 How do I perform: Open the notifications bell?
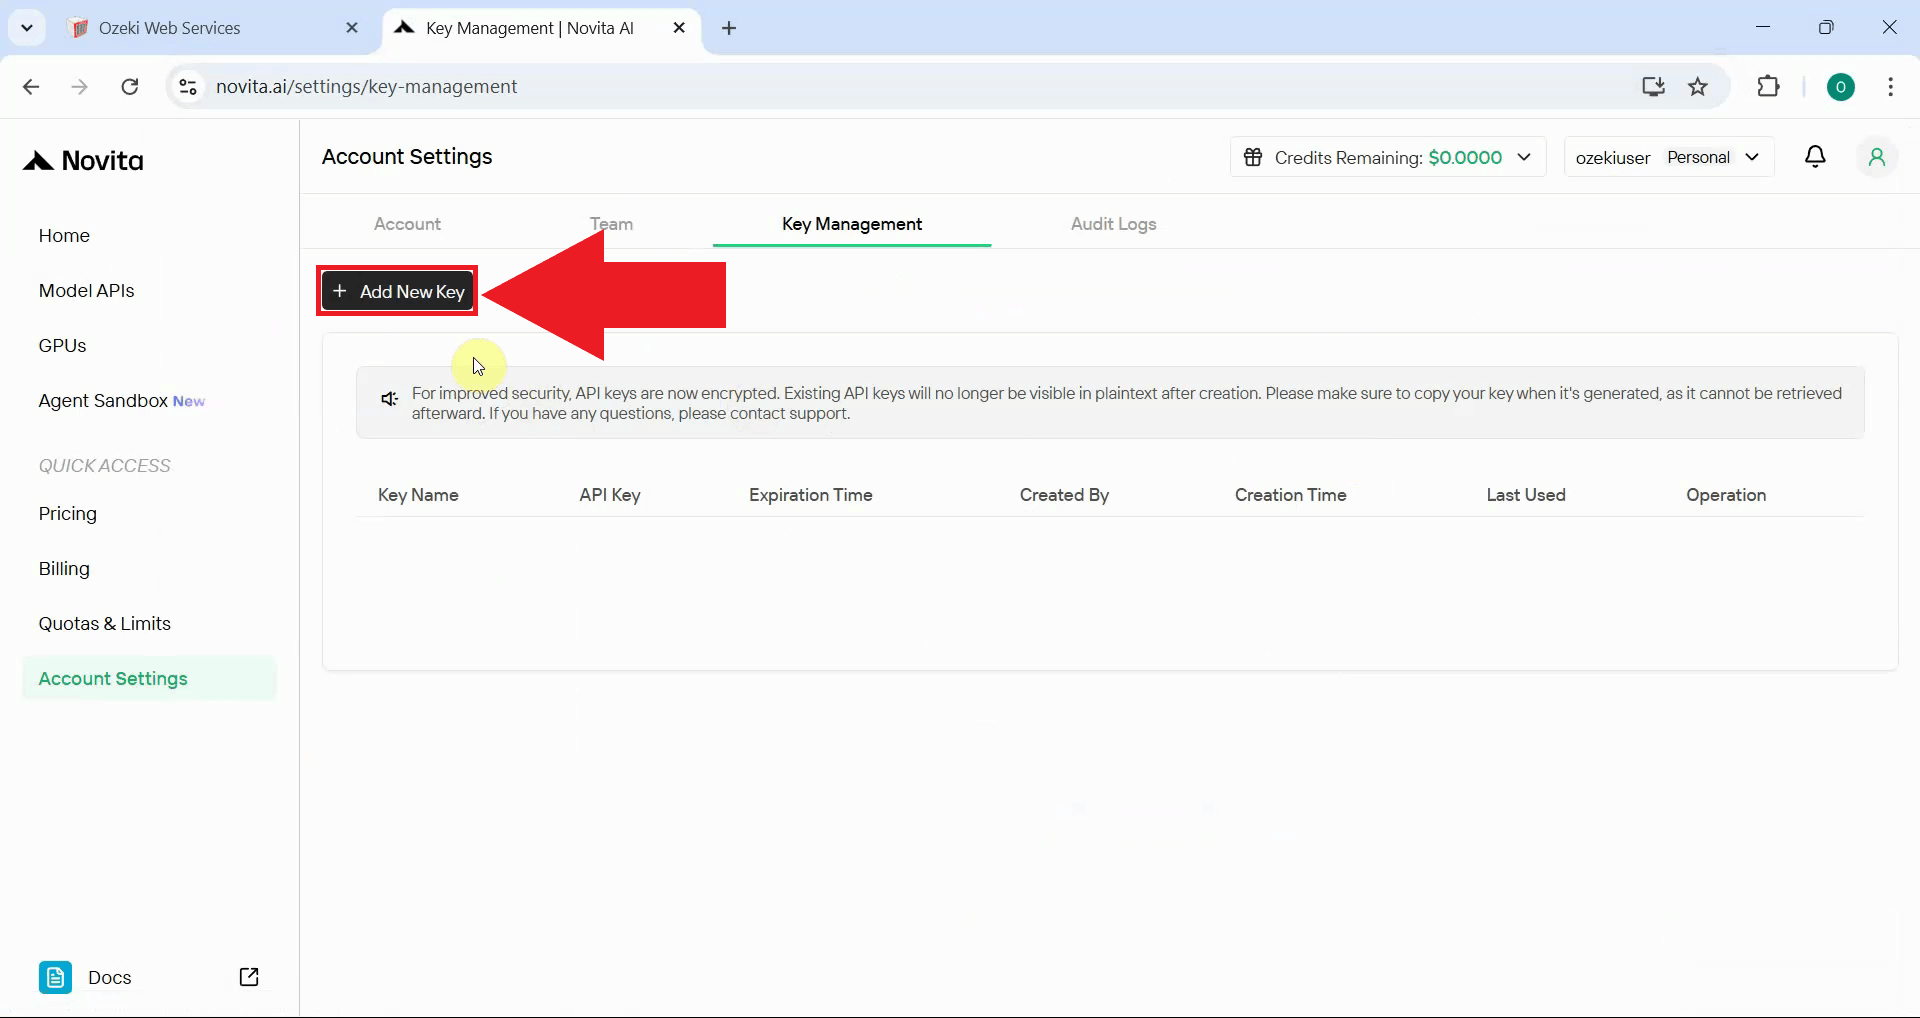1815,156
